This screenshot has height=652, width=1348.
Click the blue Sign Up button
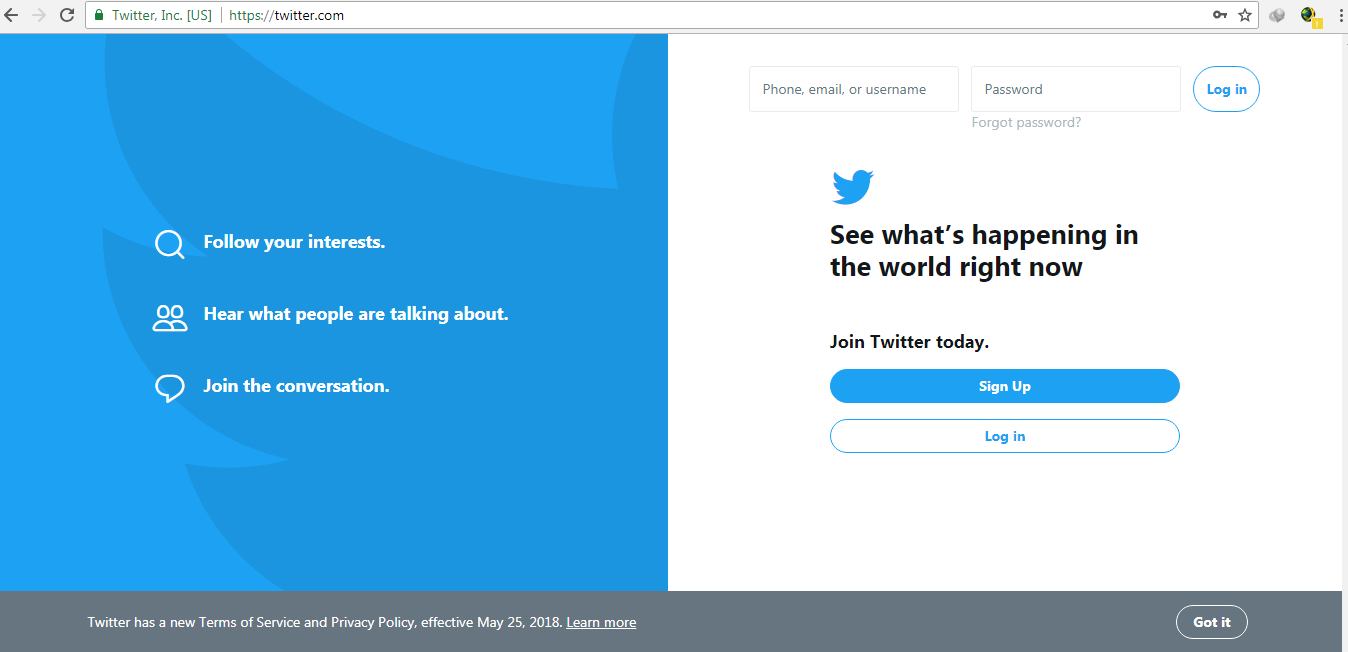(x=1005, y=386)
